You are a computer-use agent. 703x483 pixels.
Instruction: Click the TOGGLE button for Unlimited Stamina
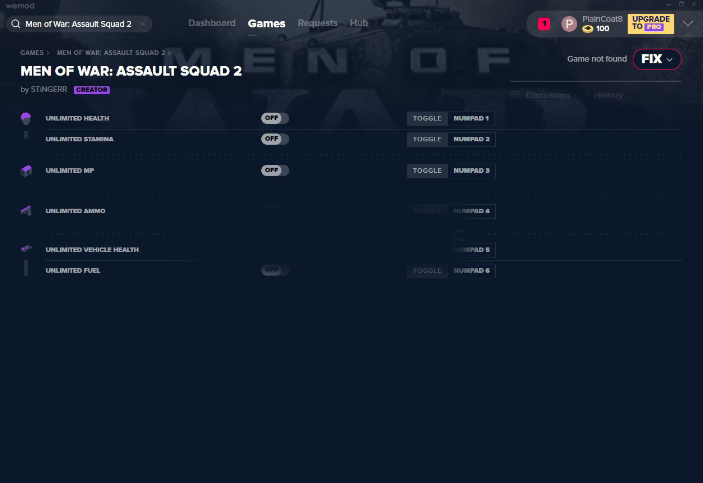pos(427,139)
